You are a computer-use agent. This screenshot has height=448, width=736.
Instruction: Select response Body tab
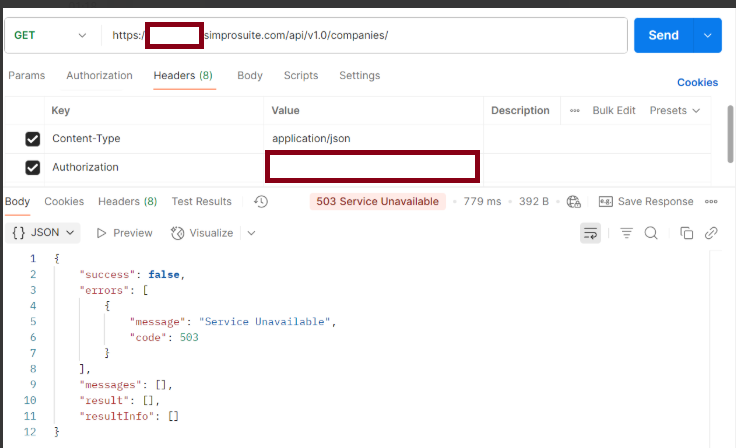17,201
